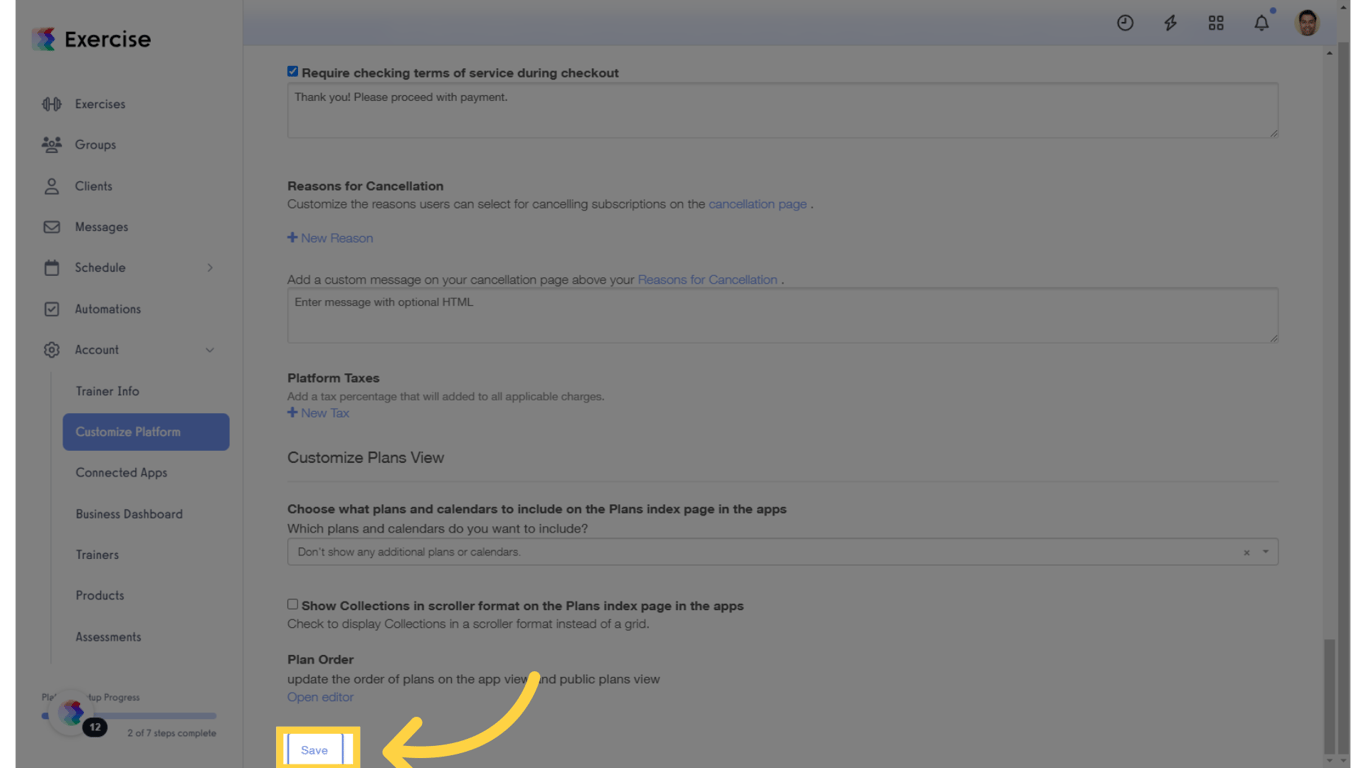The width and height of the screenshot is (1366, 768).
Task: Click the Clients person icon
Action: click(52, 186)
